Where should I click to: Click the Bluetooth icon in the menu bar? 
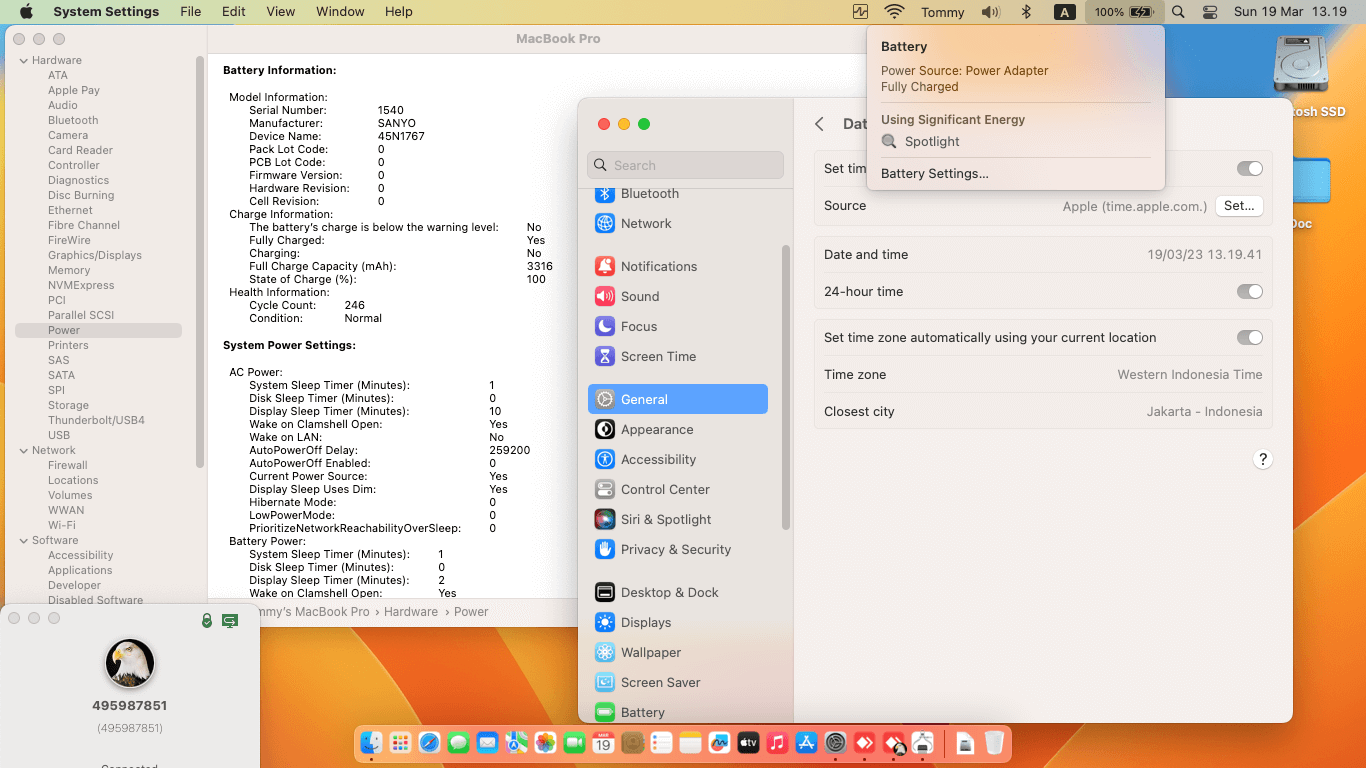point(1026,12)
